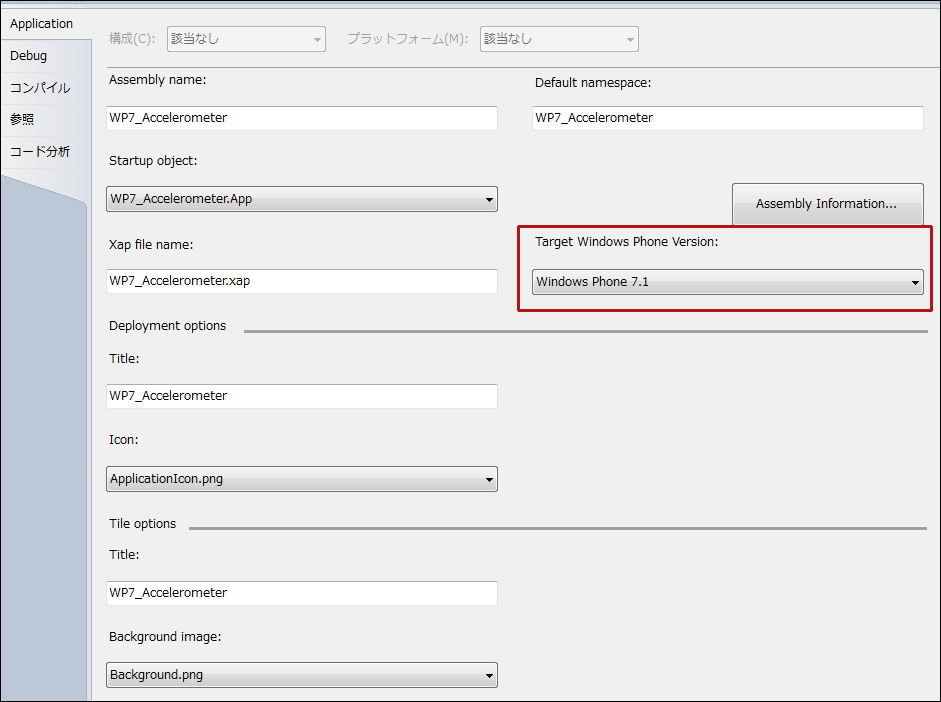Expand the Startup object dropdown
This screenshot has width=941, height=702.
[x=302, y=199]
